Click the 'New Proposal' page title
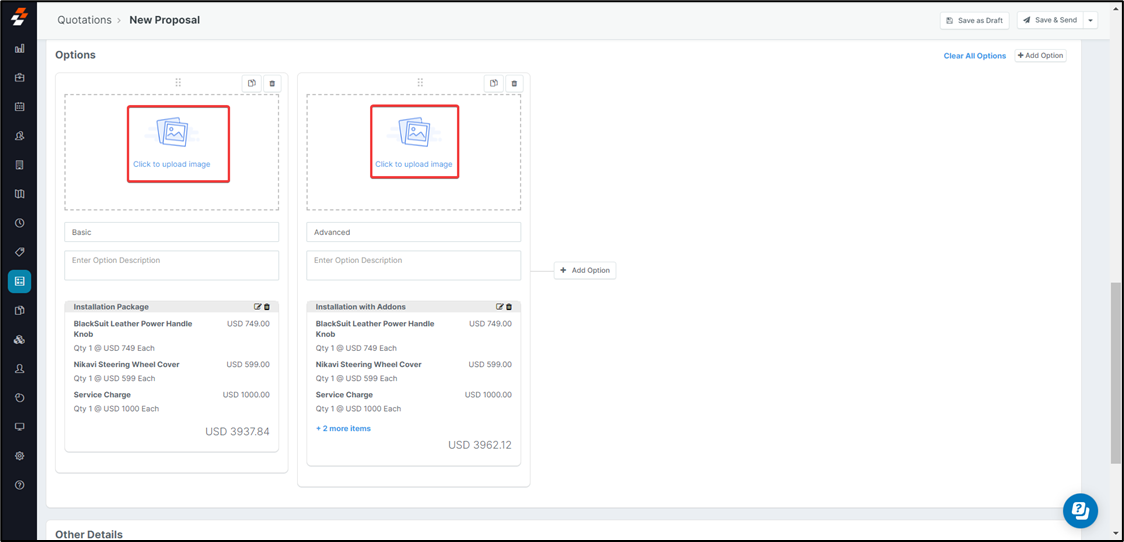The image size is (1124, 542). 164,20
